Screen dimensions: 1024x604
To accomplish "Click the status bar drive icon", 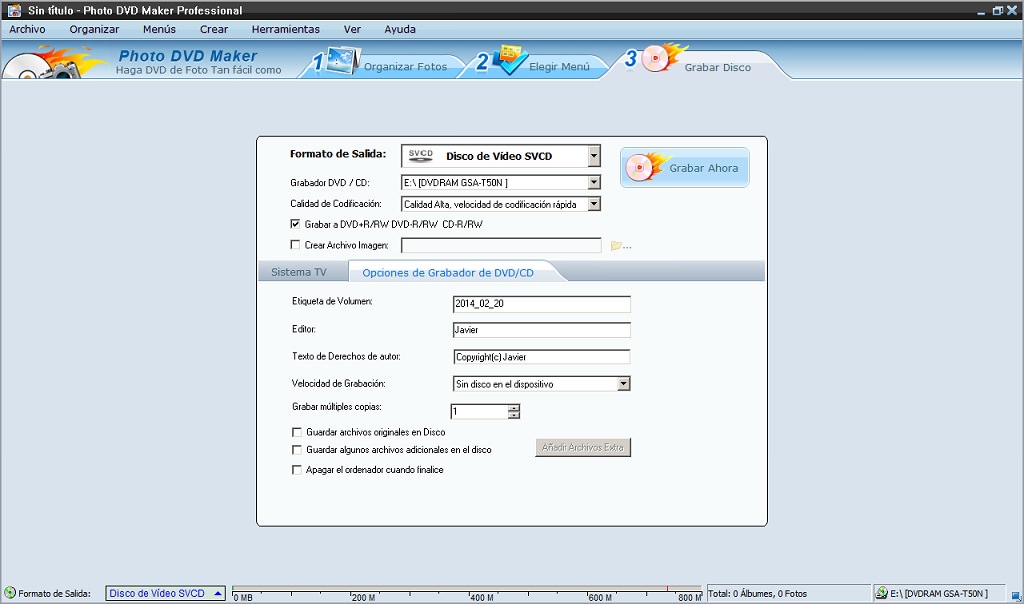I will point(881,593).
